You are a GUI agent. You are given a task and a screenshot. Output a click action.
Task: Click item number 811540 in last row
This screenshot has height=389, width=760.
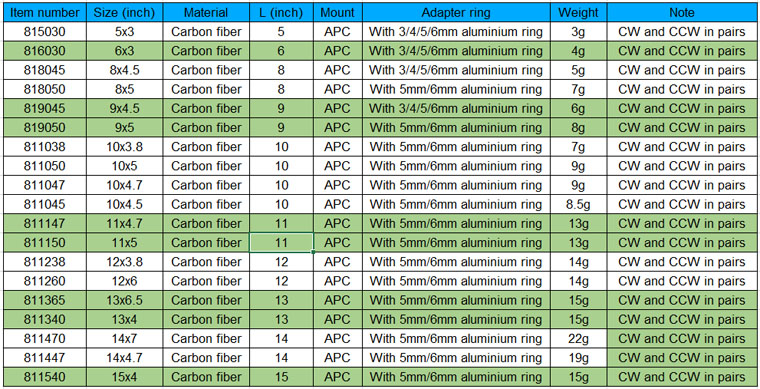45,377
